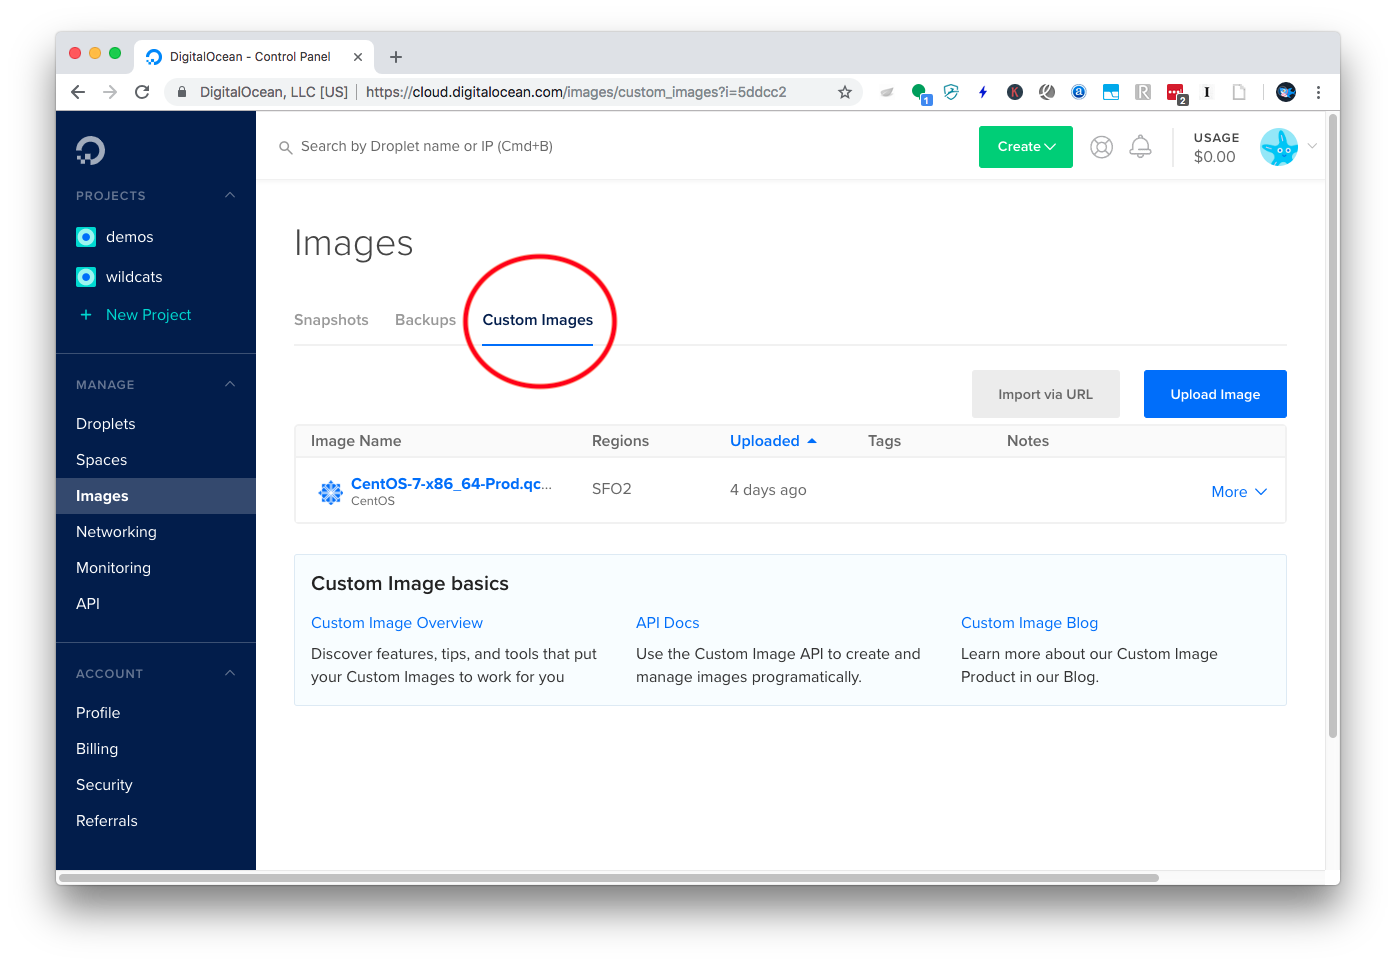Screen dimensions: 1396x965
Task: Open the API Docs link
Action: (668, 623)
